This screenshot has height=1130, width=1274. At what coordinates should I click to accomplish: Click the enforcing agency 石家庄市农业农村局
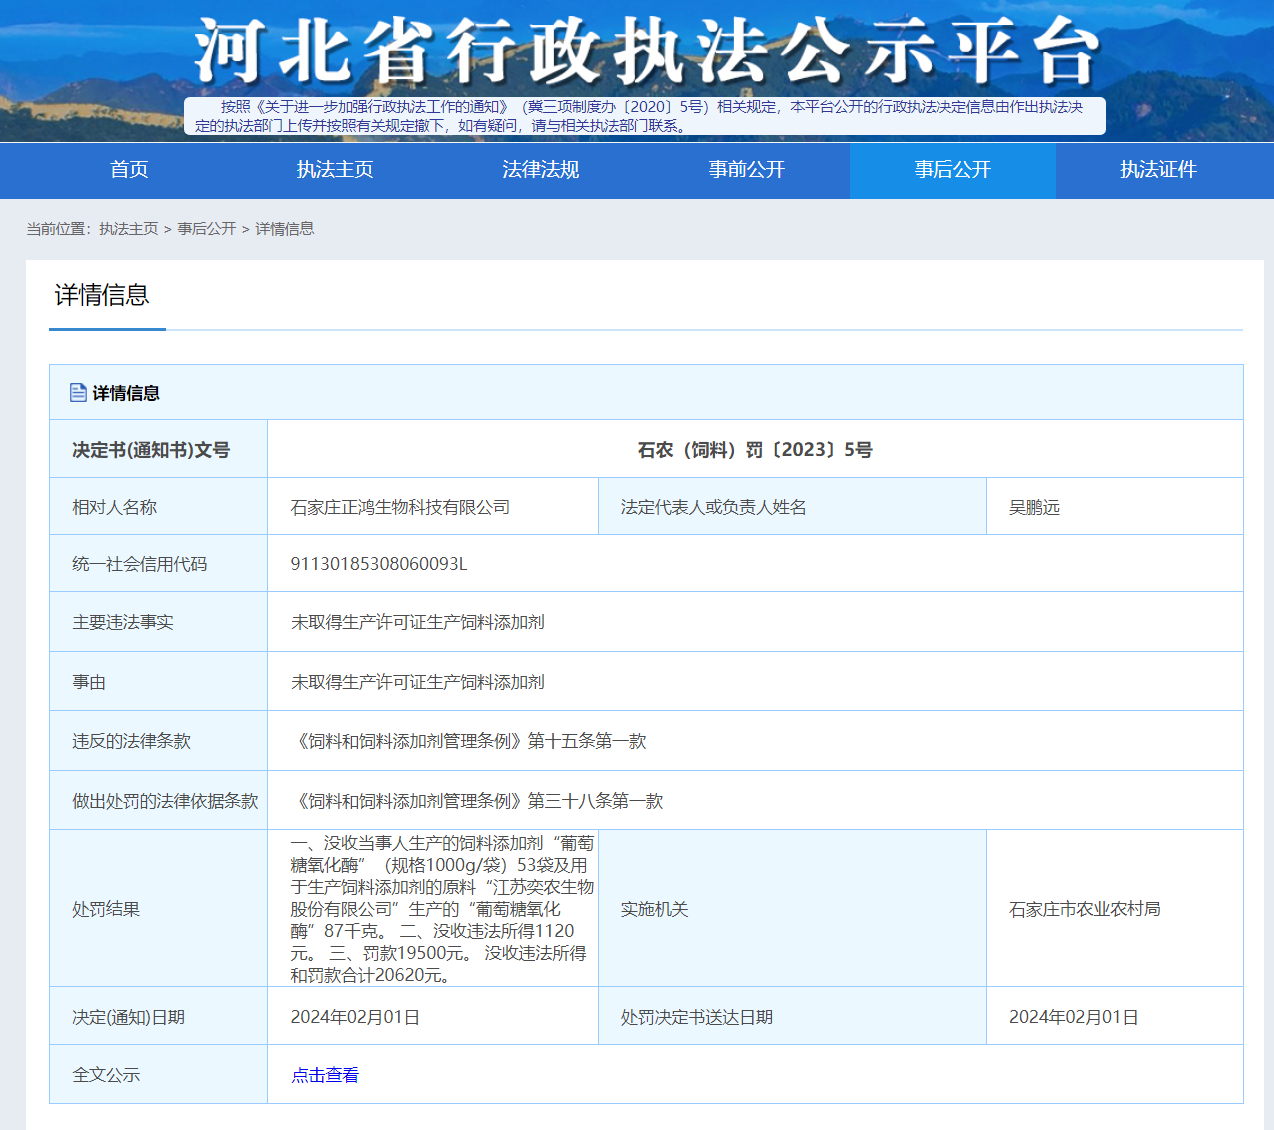coord(1084,909)
